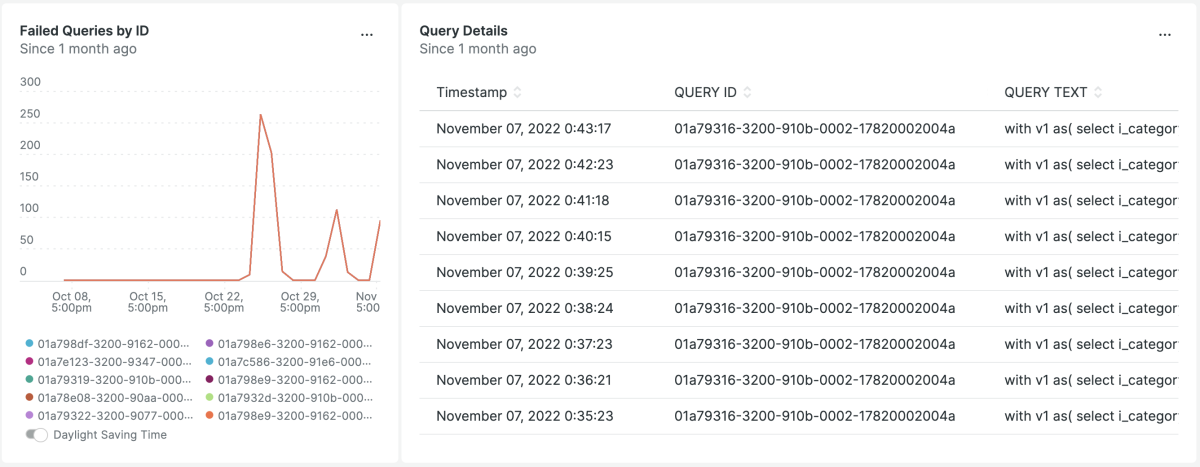Open the Query Details ellipsis menu
The height and width of the screenshot is (467, 1200).
1164,34
